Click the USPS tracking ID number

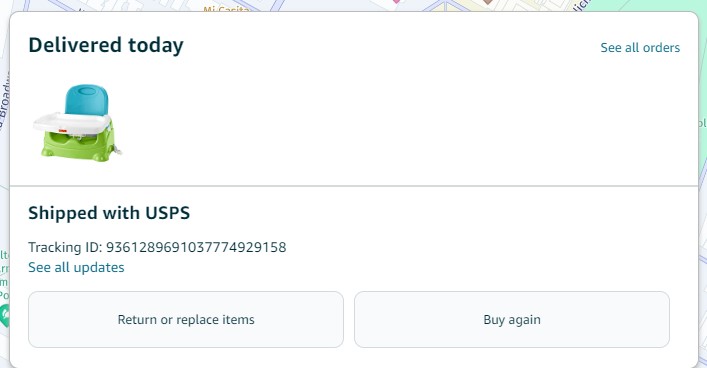196,247
